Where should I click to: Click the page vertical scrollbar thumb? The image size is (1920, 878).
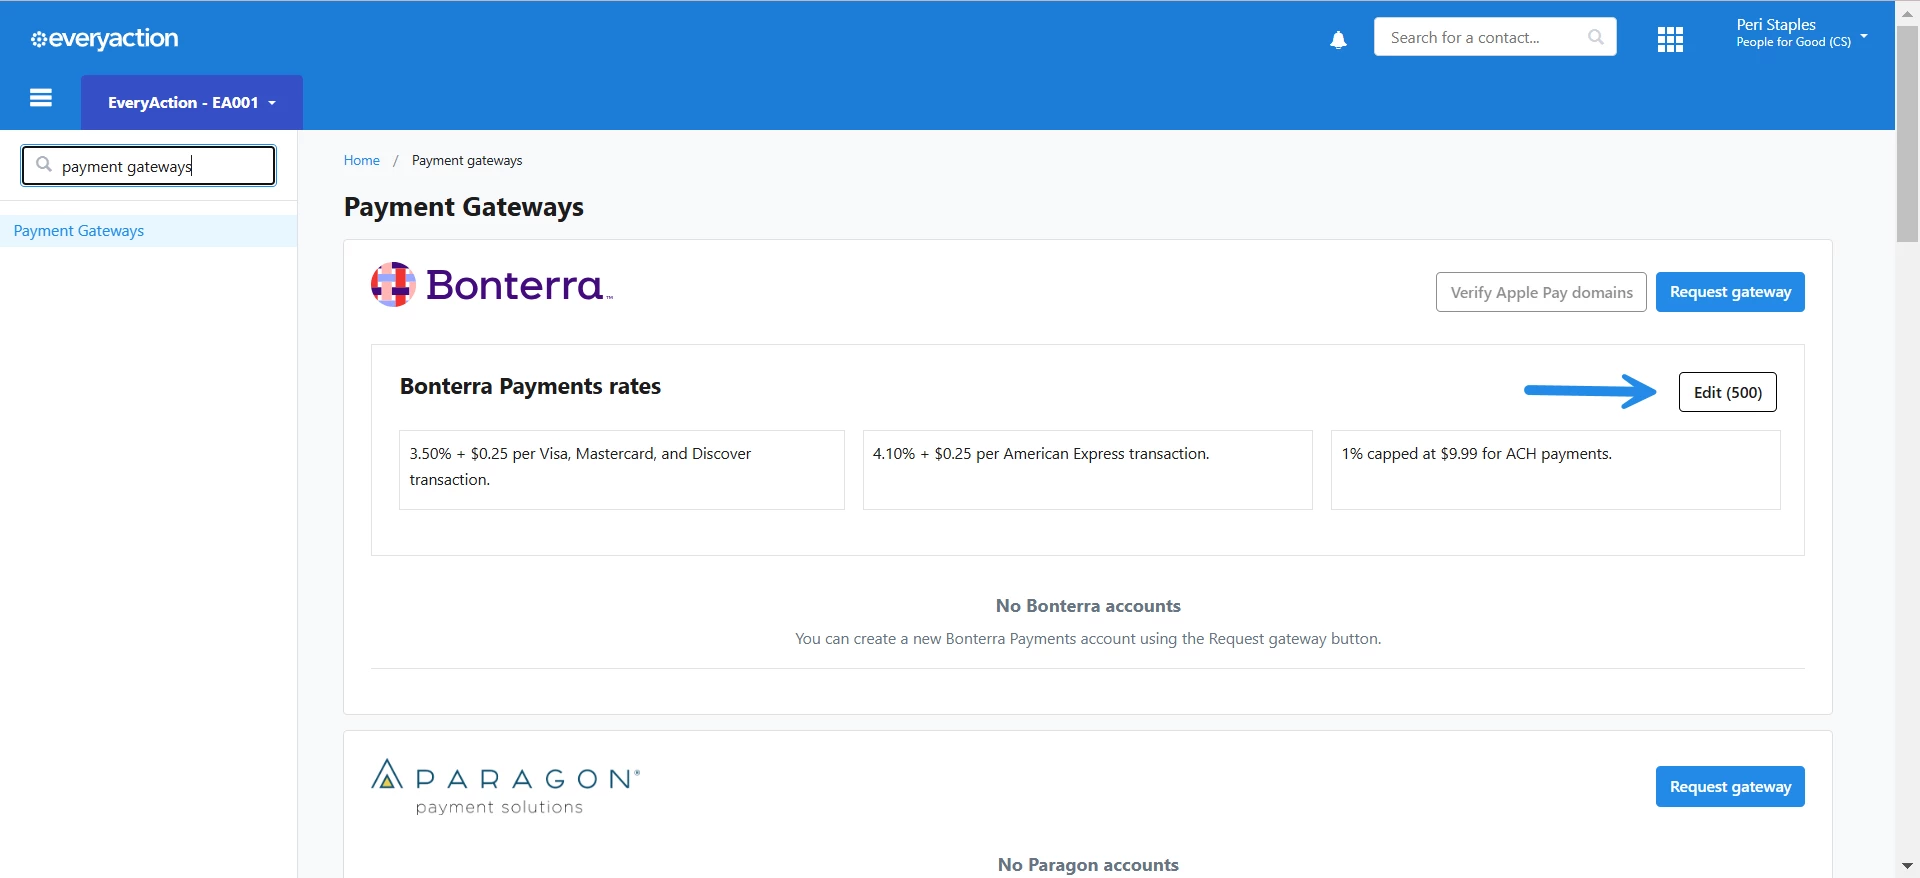tap(1907, 135)
